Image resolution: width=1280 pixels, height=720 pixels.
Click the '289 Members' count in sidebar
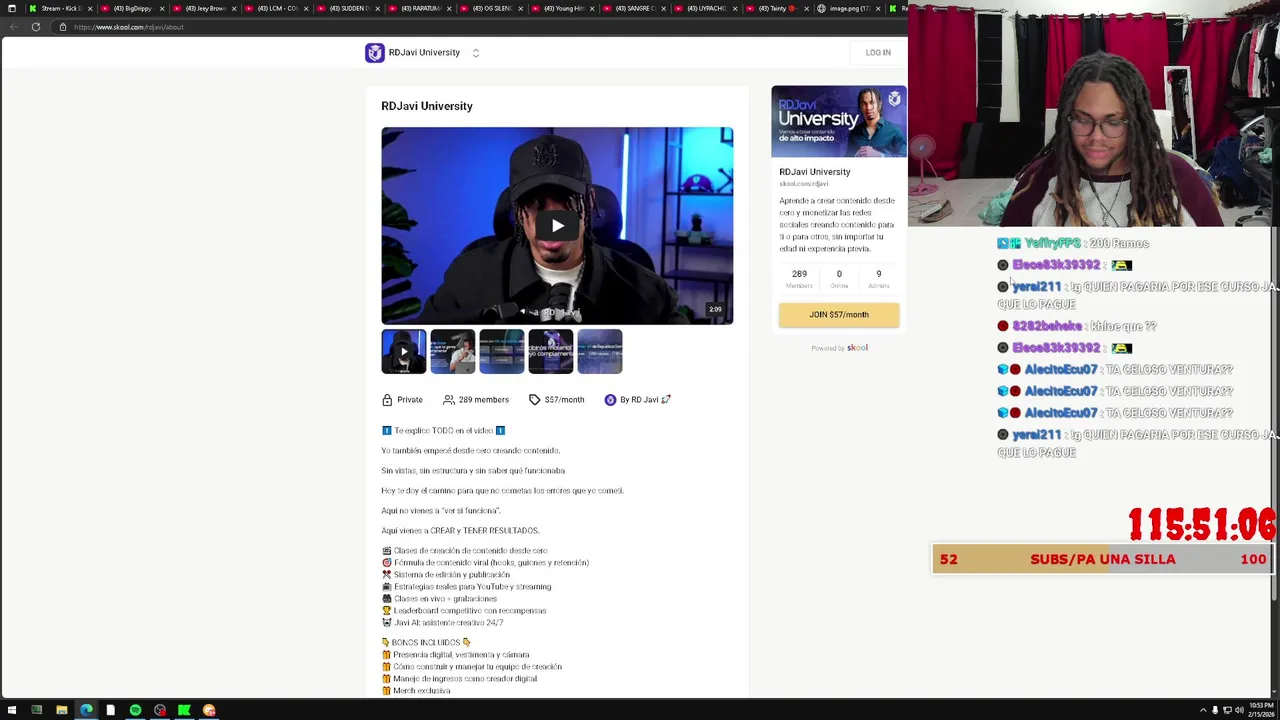(x=799, y=279)
